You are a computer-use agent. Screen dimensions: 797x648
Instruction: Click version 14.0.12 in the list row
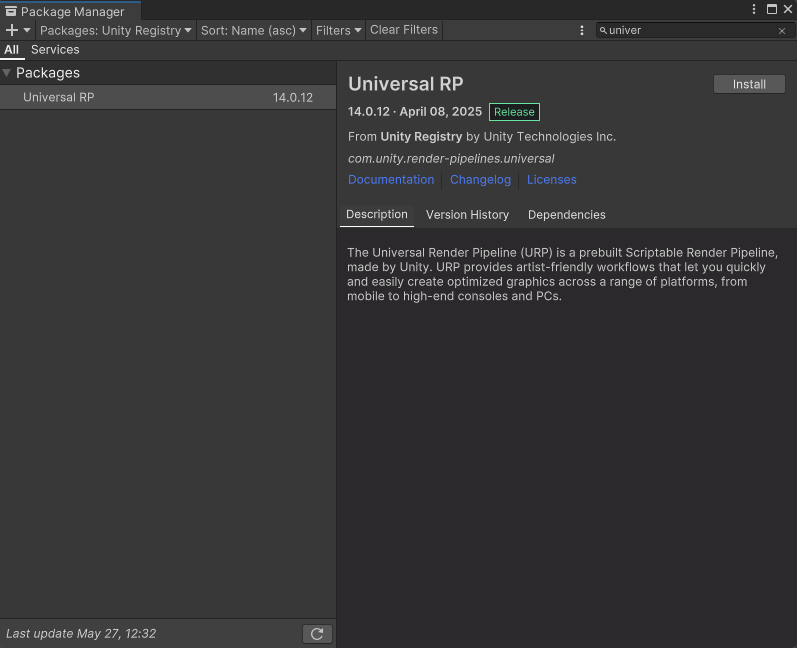(x=293, y=98)
